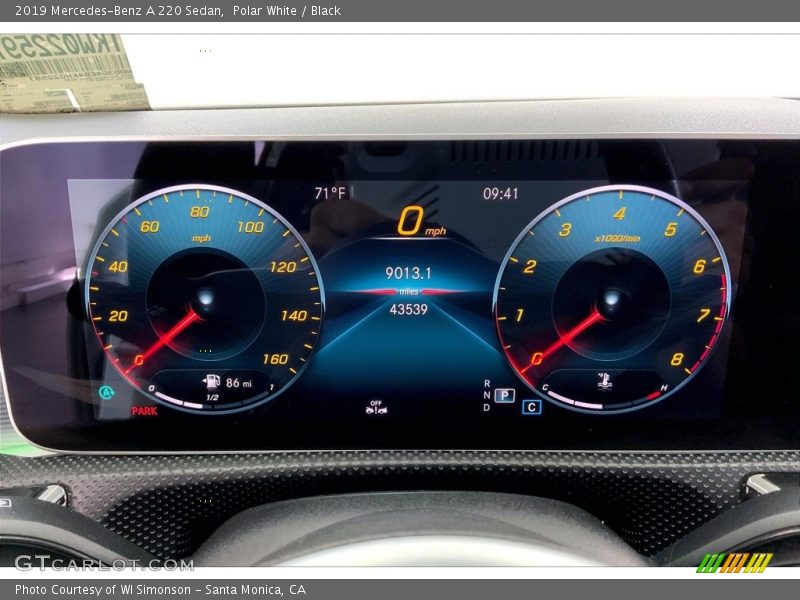Image resolution: width=800 pixels, height=600 pixels.
Task: Click the 9013.1 trip distance value
Action: [x=408, y=273]
